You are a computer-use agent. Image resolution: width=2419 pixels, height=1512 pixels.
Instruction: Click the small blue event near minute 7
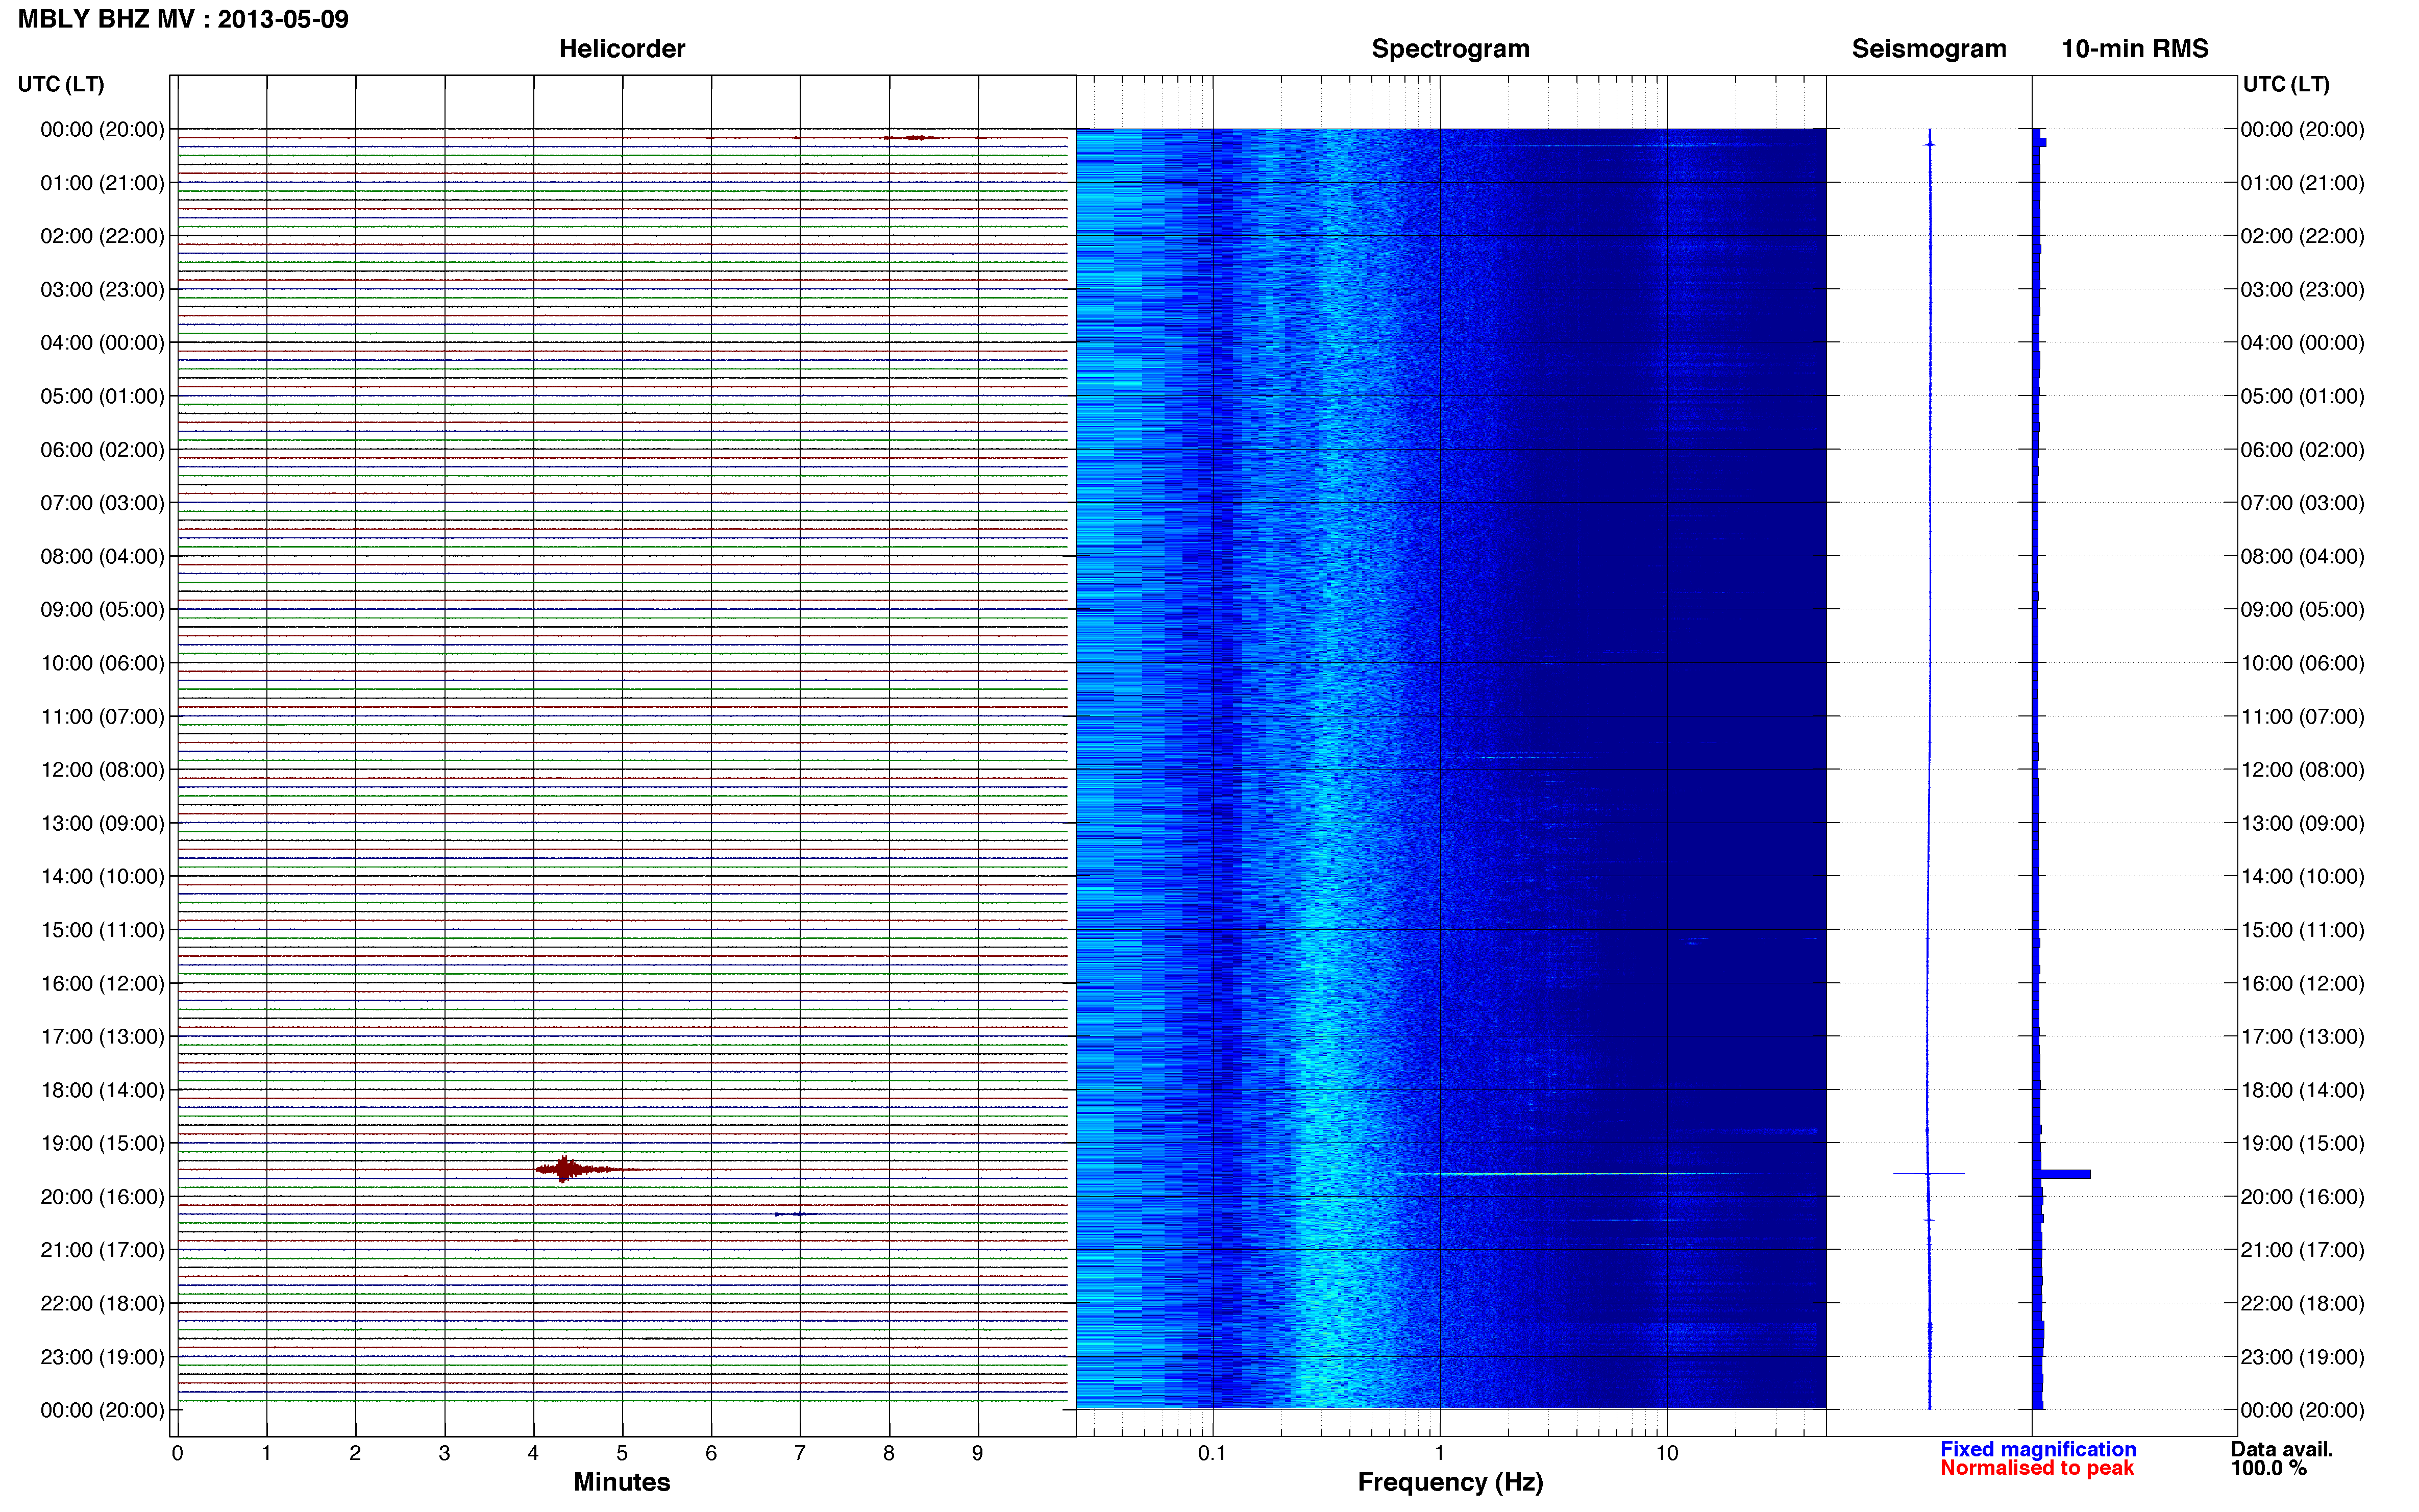click(x=795, y=1214)
